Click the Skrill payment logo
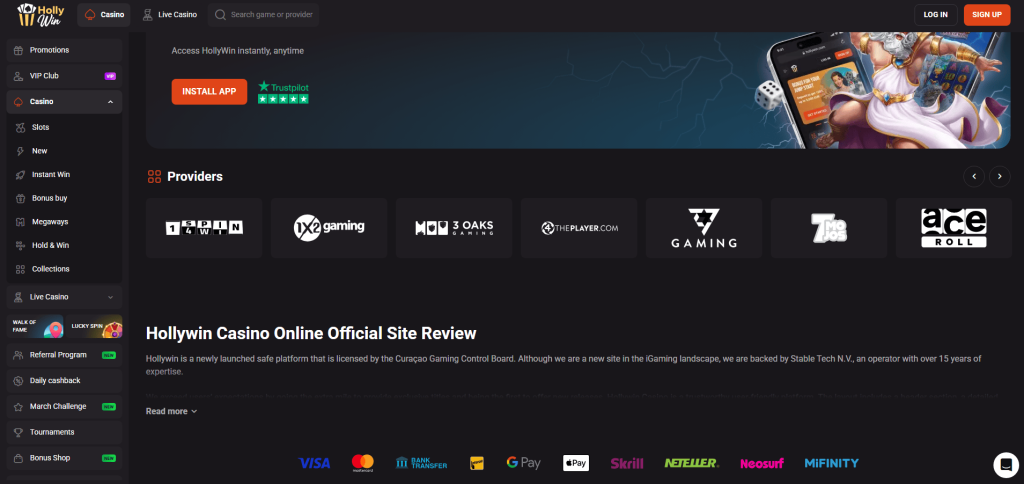 click(627, 463)
